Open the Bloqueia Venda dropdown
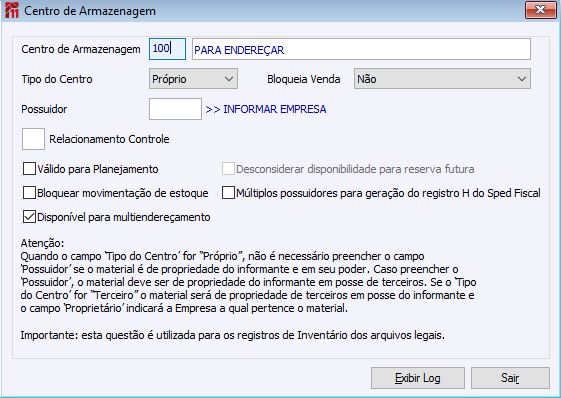The image size is (561, 398). point(442,79)
